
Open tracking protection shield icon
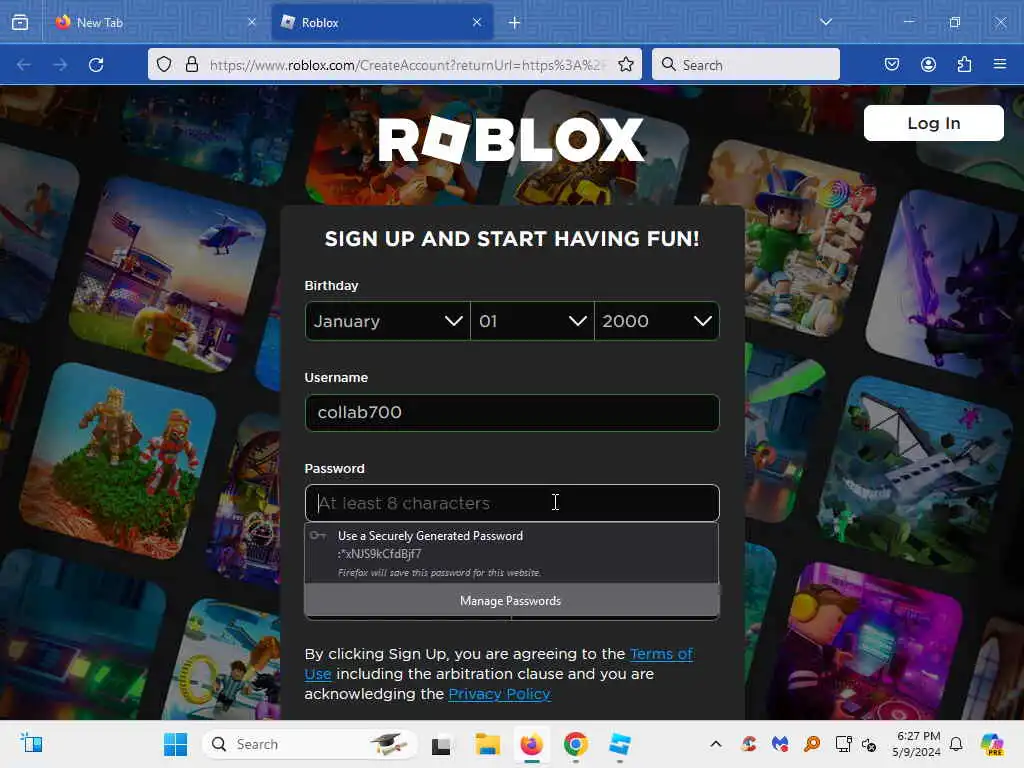click(165, 65)
